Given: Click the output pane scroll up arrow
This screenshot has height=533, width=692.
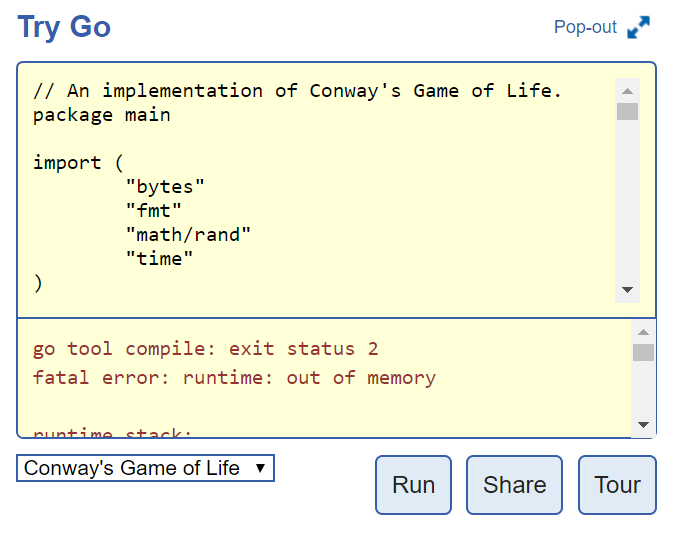Looking at the screenshot, I should (643, 332).
